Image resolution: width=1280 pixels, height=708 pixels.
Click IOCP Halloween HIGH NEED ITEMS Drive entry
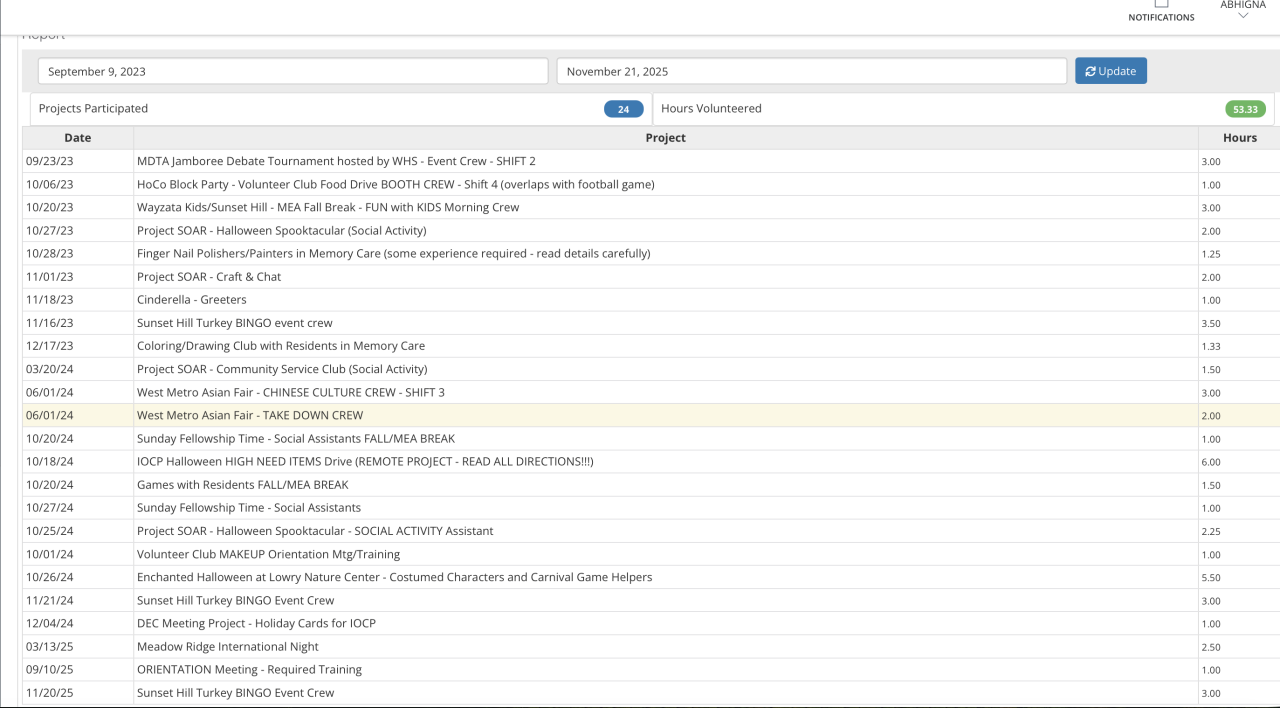pos(365,461)
